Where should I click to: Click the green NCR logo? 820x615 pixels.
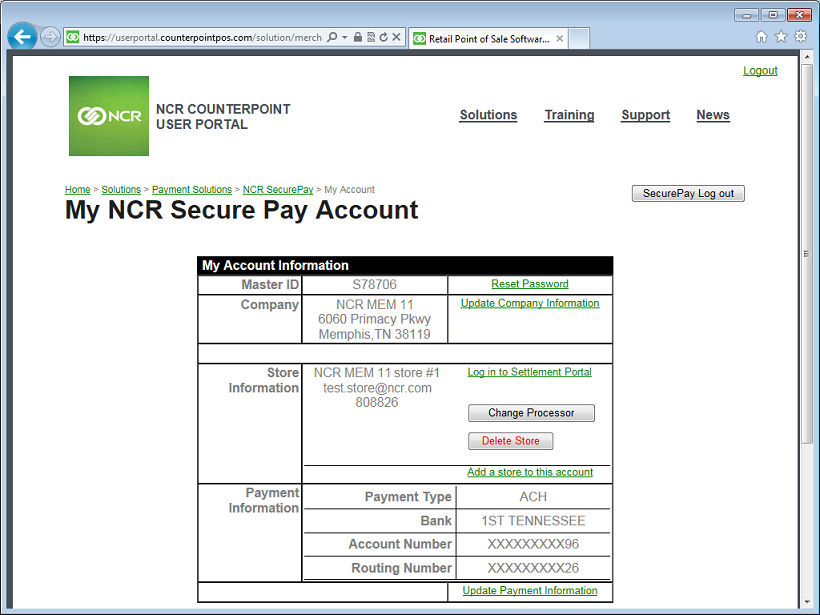pyautogui.click(x=108, y=115)
